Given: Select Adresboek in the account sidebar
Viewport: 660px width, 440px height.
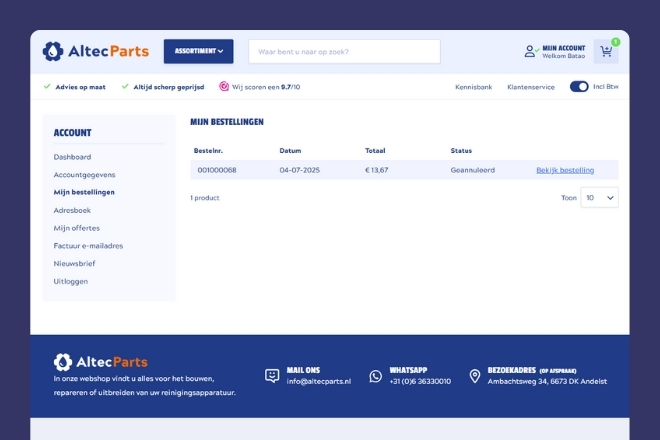Looking at the screenshot, I should tap(72, 210).
